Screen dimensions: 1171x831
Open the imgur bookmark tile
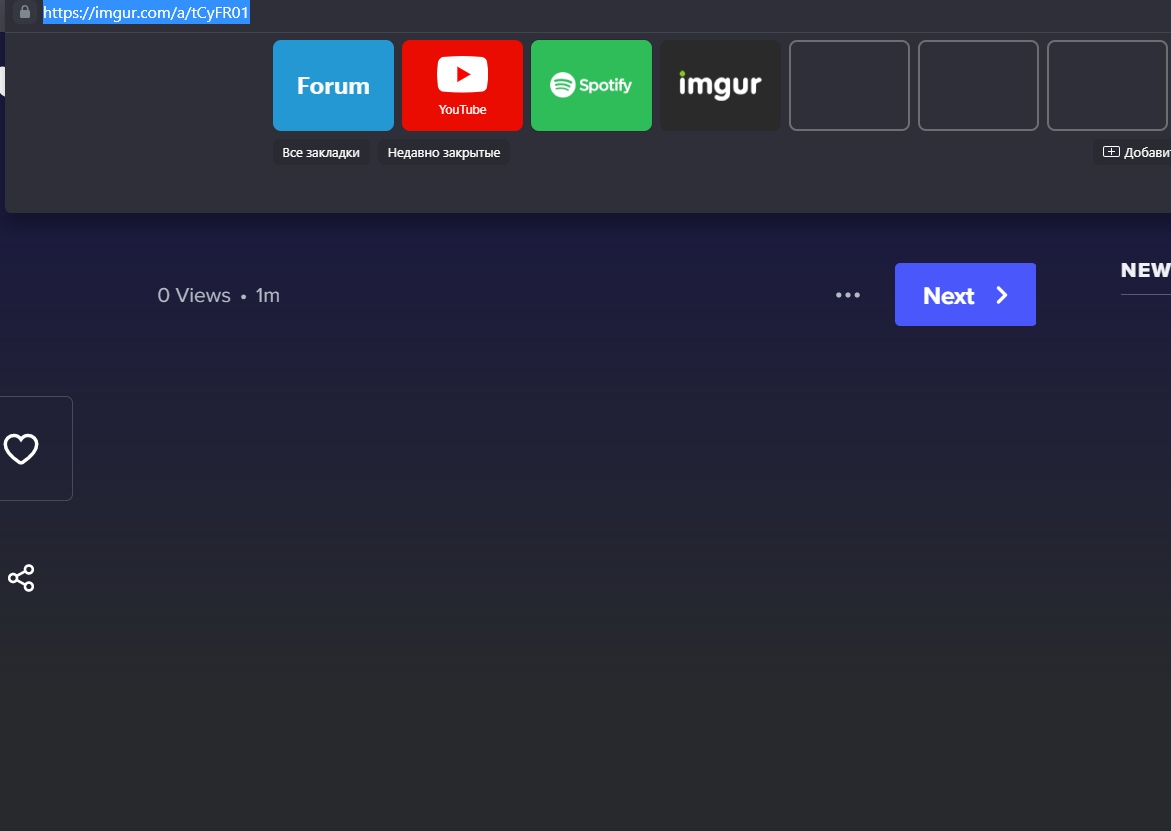(720, 86)
